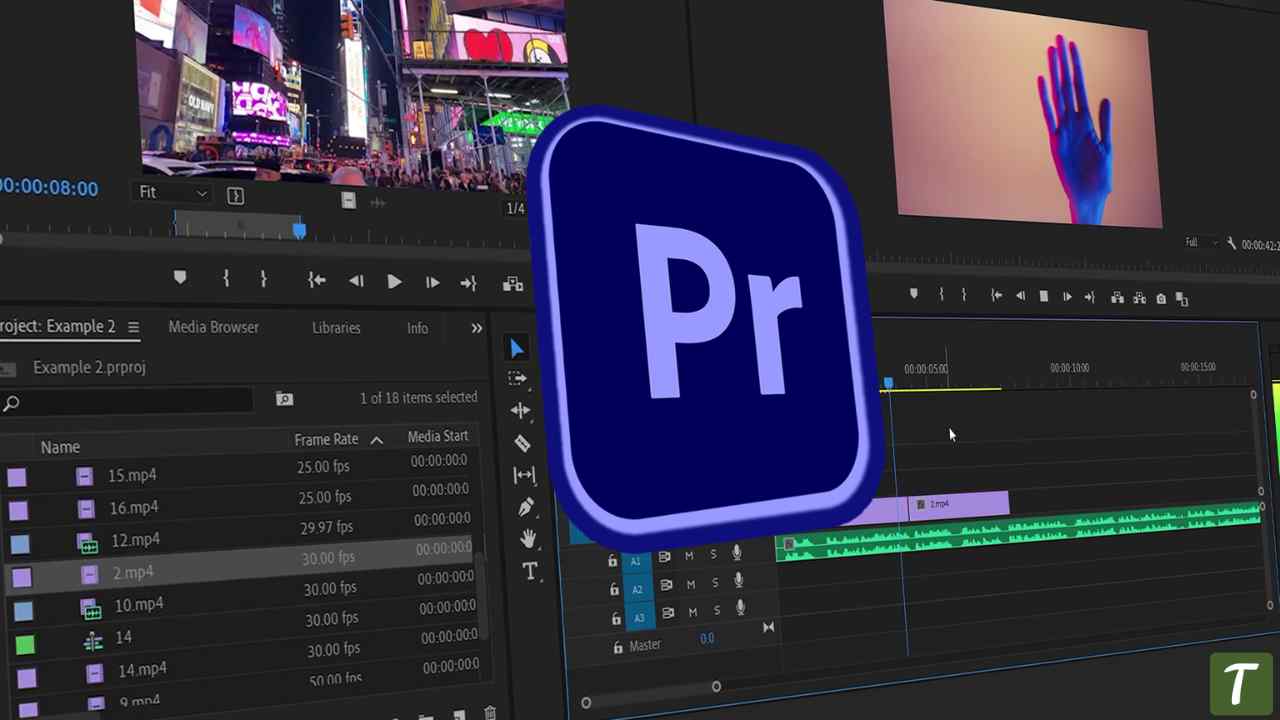Go to In point in Program monitor

tap(996, 296)
